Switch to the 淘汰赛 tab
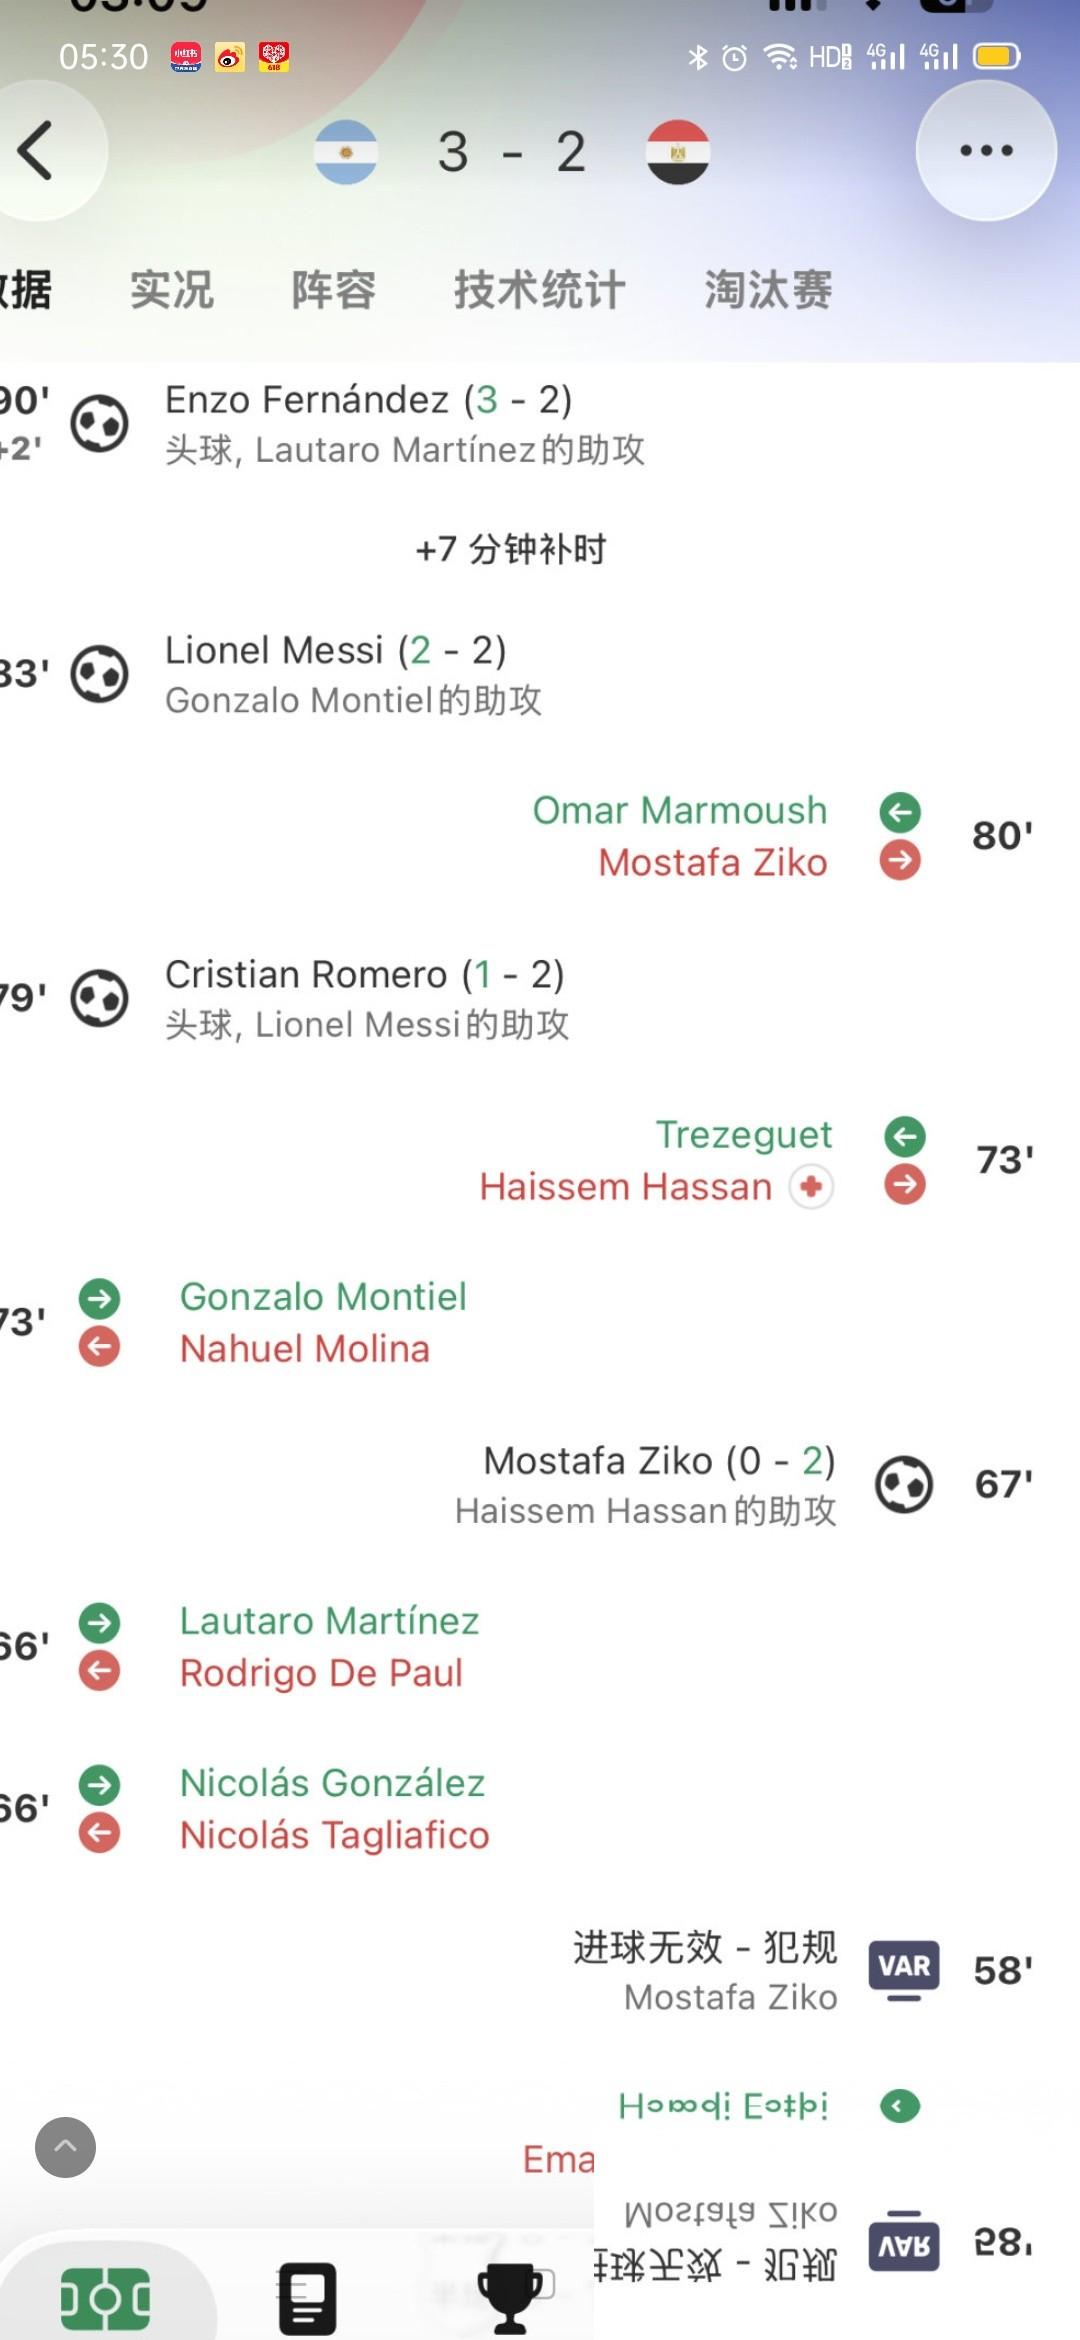This screenshot has width=1080, height=2340. point(768,290)
